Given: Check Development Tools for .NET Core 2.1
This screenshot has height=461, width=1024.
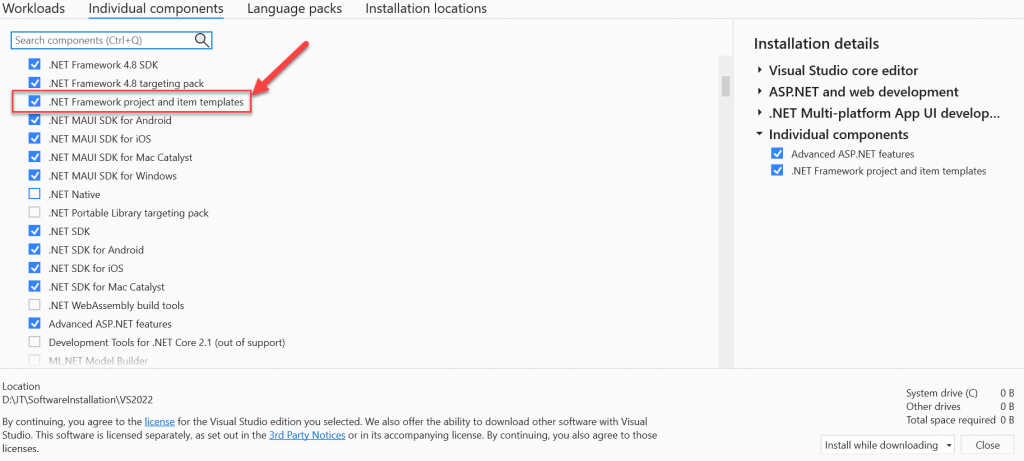Looking at the screenshot, I should click(x=35, y=342).
